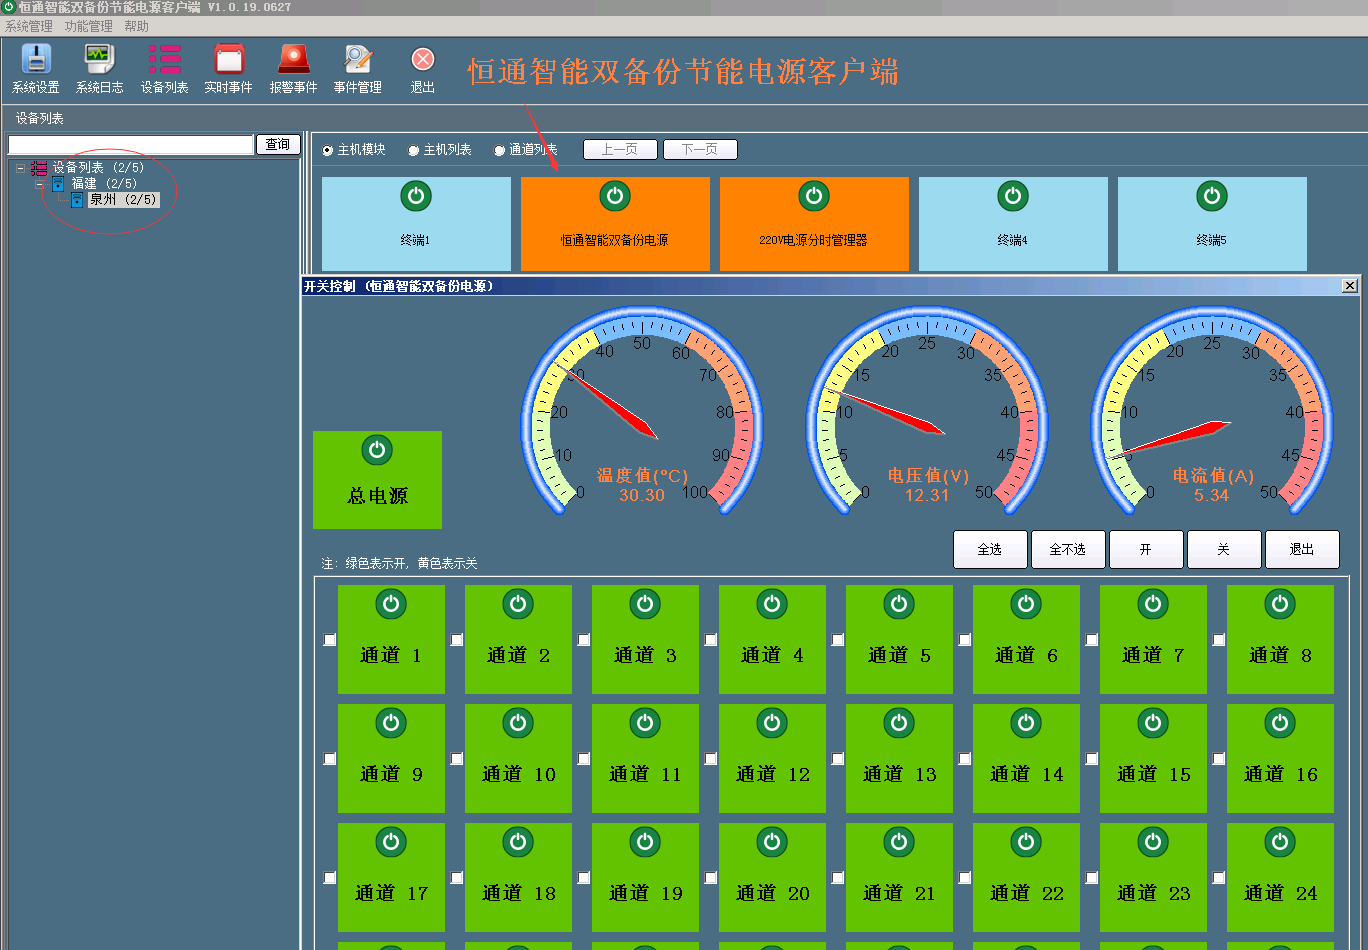Check the box for 通道 5
The height and width of the screenshot is (950, 1368).
(838, 640)
